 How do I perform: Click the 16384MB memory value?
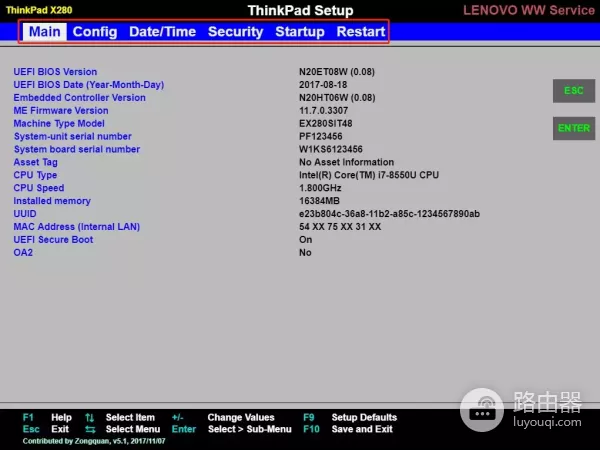tap(319, 201)
